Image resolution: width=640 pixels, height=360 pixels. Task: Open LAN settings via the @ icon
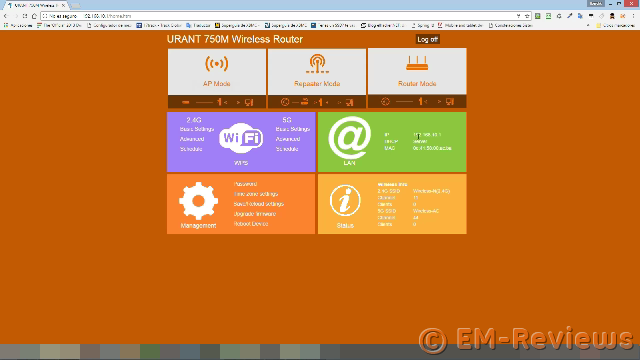click(x=349, y=138)
